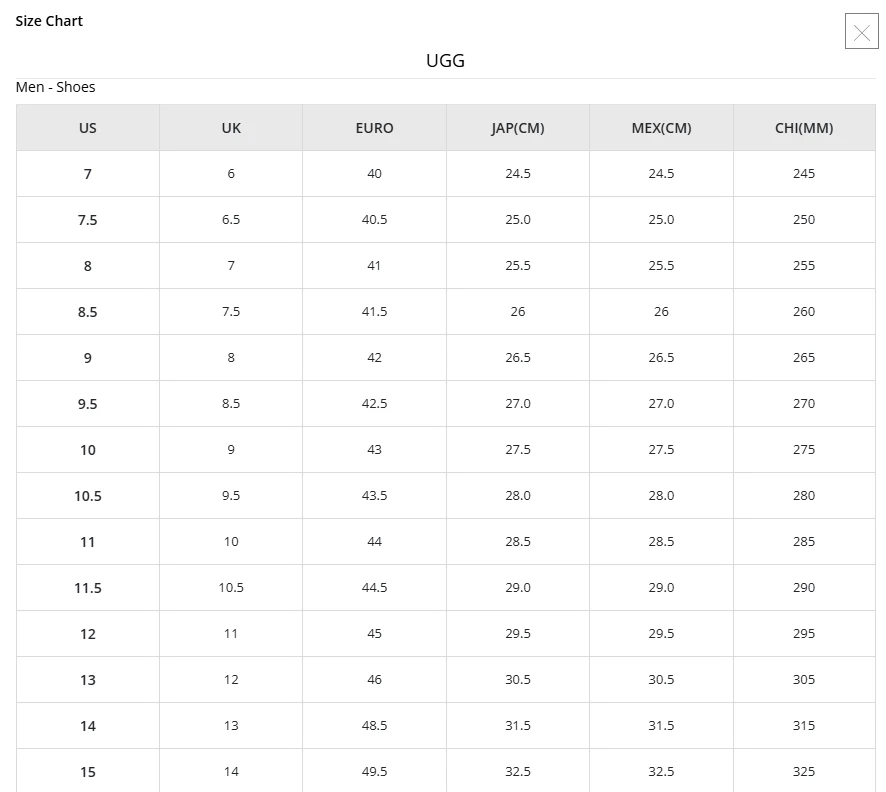This screenshot has height=792, width=886.
Task: Select the EURO column header
Action: 374,128
